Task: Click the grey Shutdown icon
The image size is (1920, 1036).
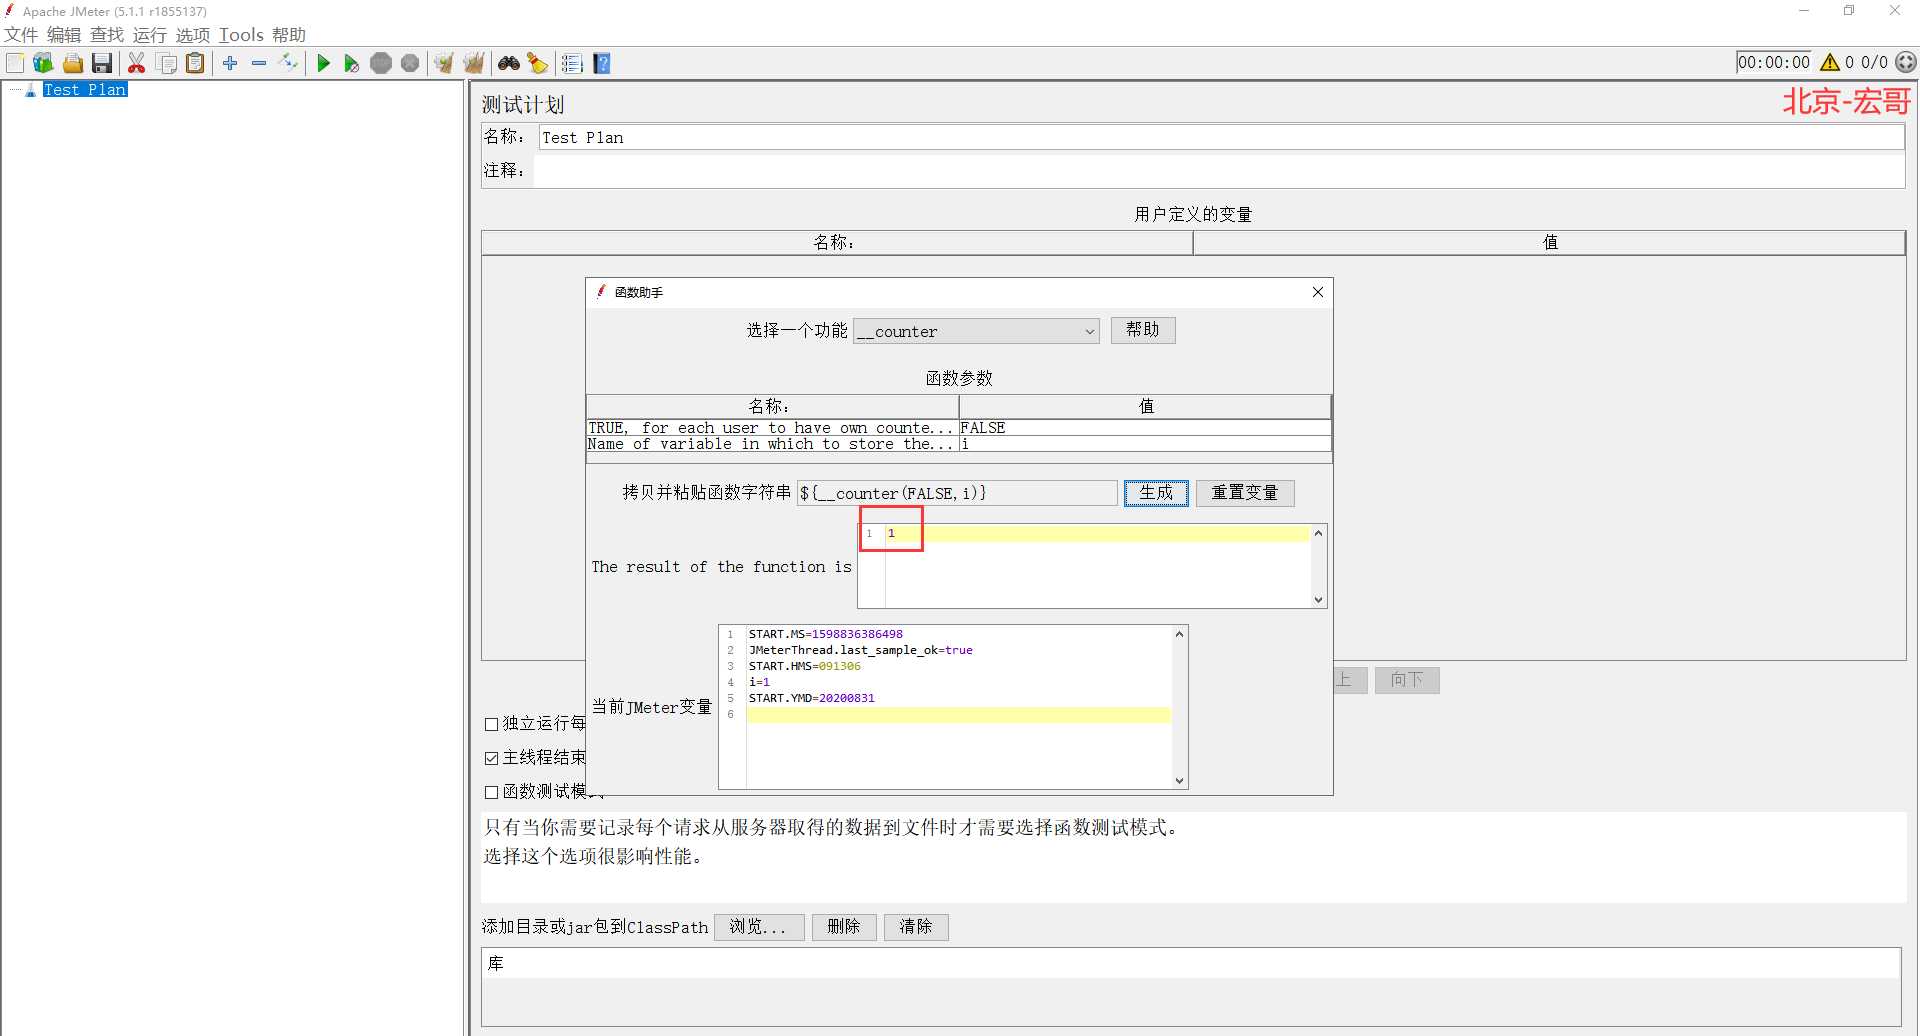Action: [x=410, y=63]
